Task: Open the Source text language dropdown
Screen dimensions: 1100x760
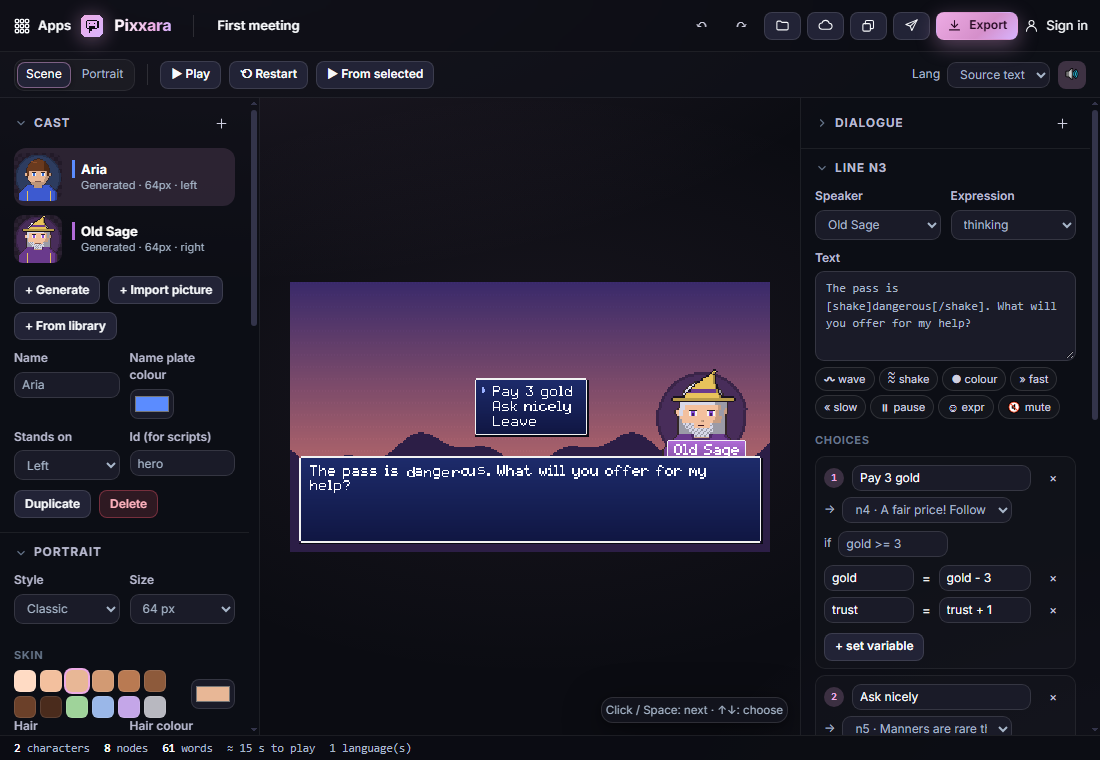Action: 998,75
